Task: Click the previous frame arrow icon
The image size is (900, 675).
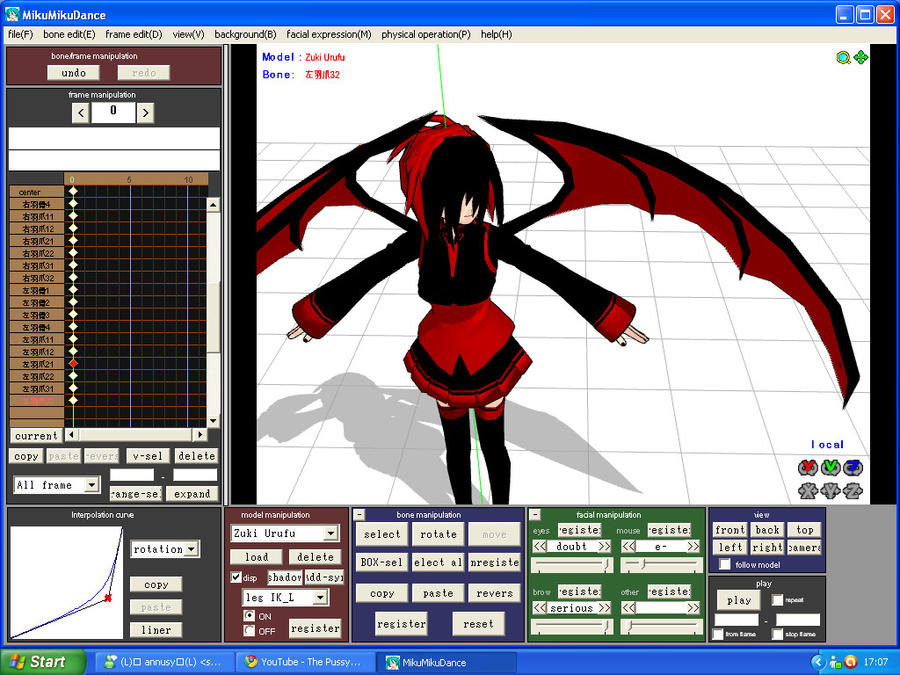Action: click(x=81, y=112)
